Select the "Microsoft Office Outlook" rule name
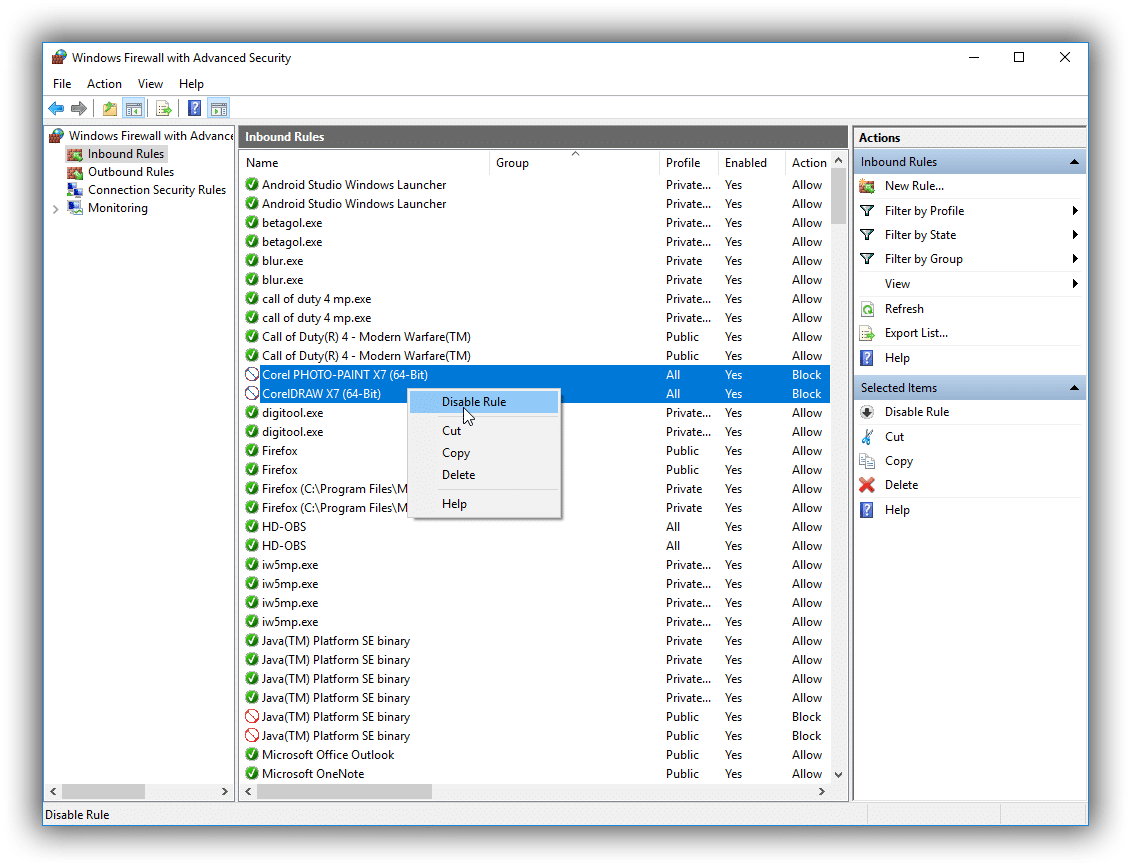 point(327,755)
